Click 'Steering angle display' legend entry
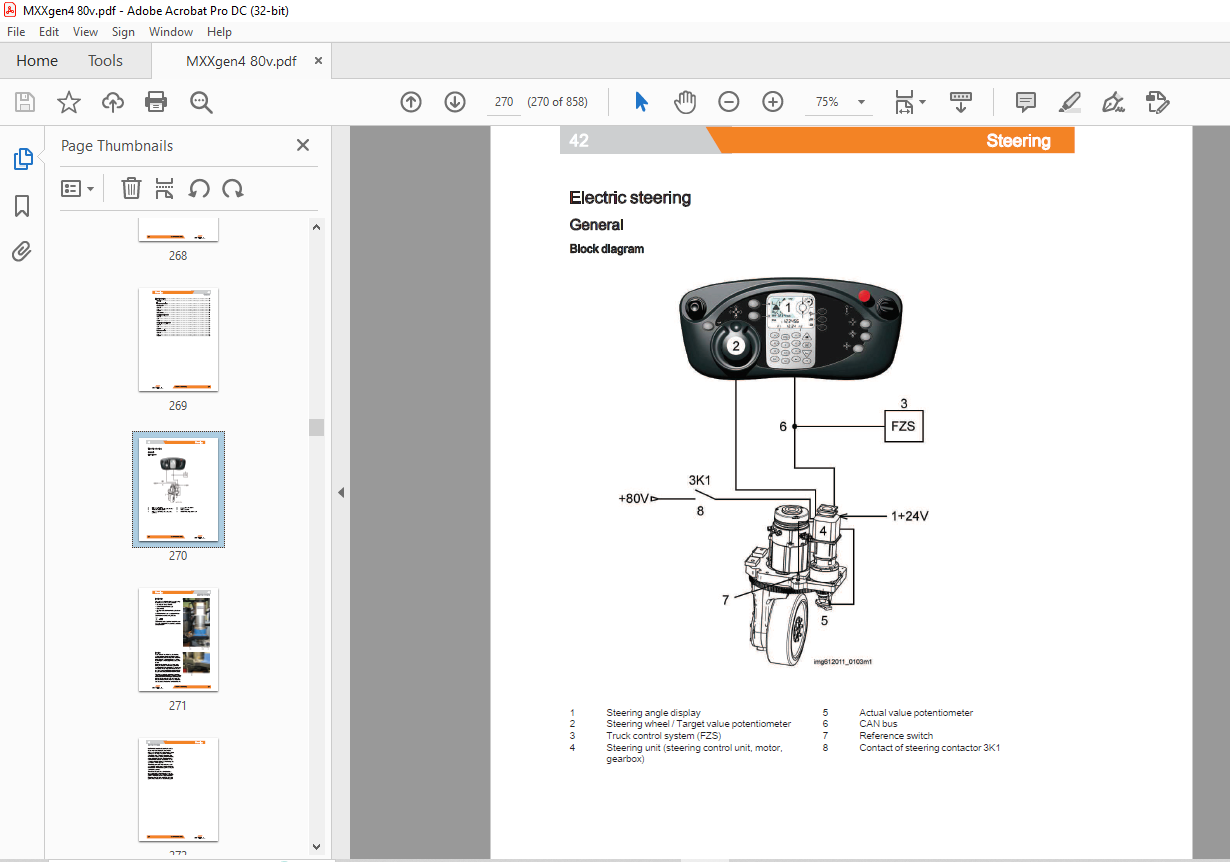1230x862 pixels. pyautogui.click(x=653, y=713)
